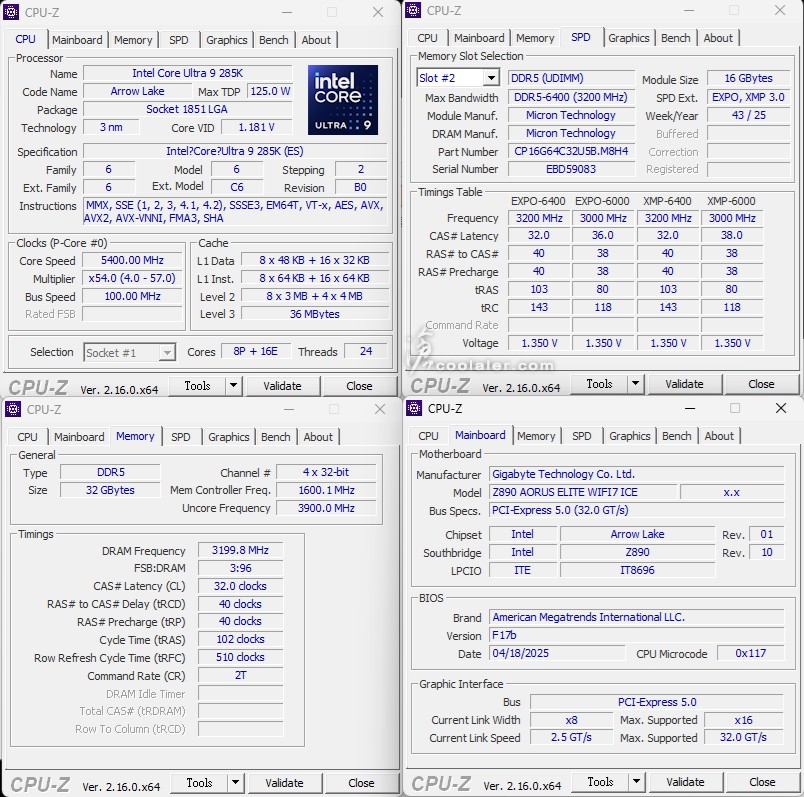Click the 'CP16G64C32U5B.M8H4' part number field
This screenshot has height=797, width=804.
pyautogui.click(x=571, y=151)
